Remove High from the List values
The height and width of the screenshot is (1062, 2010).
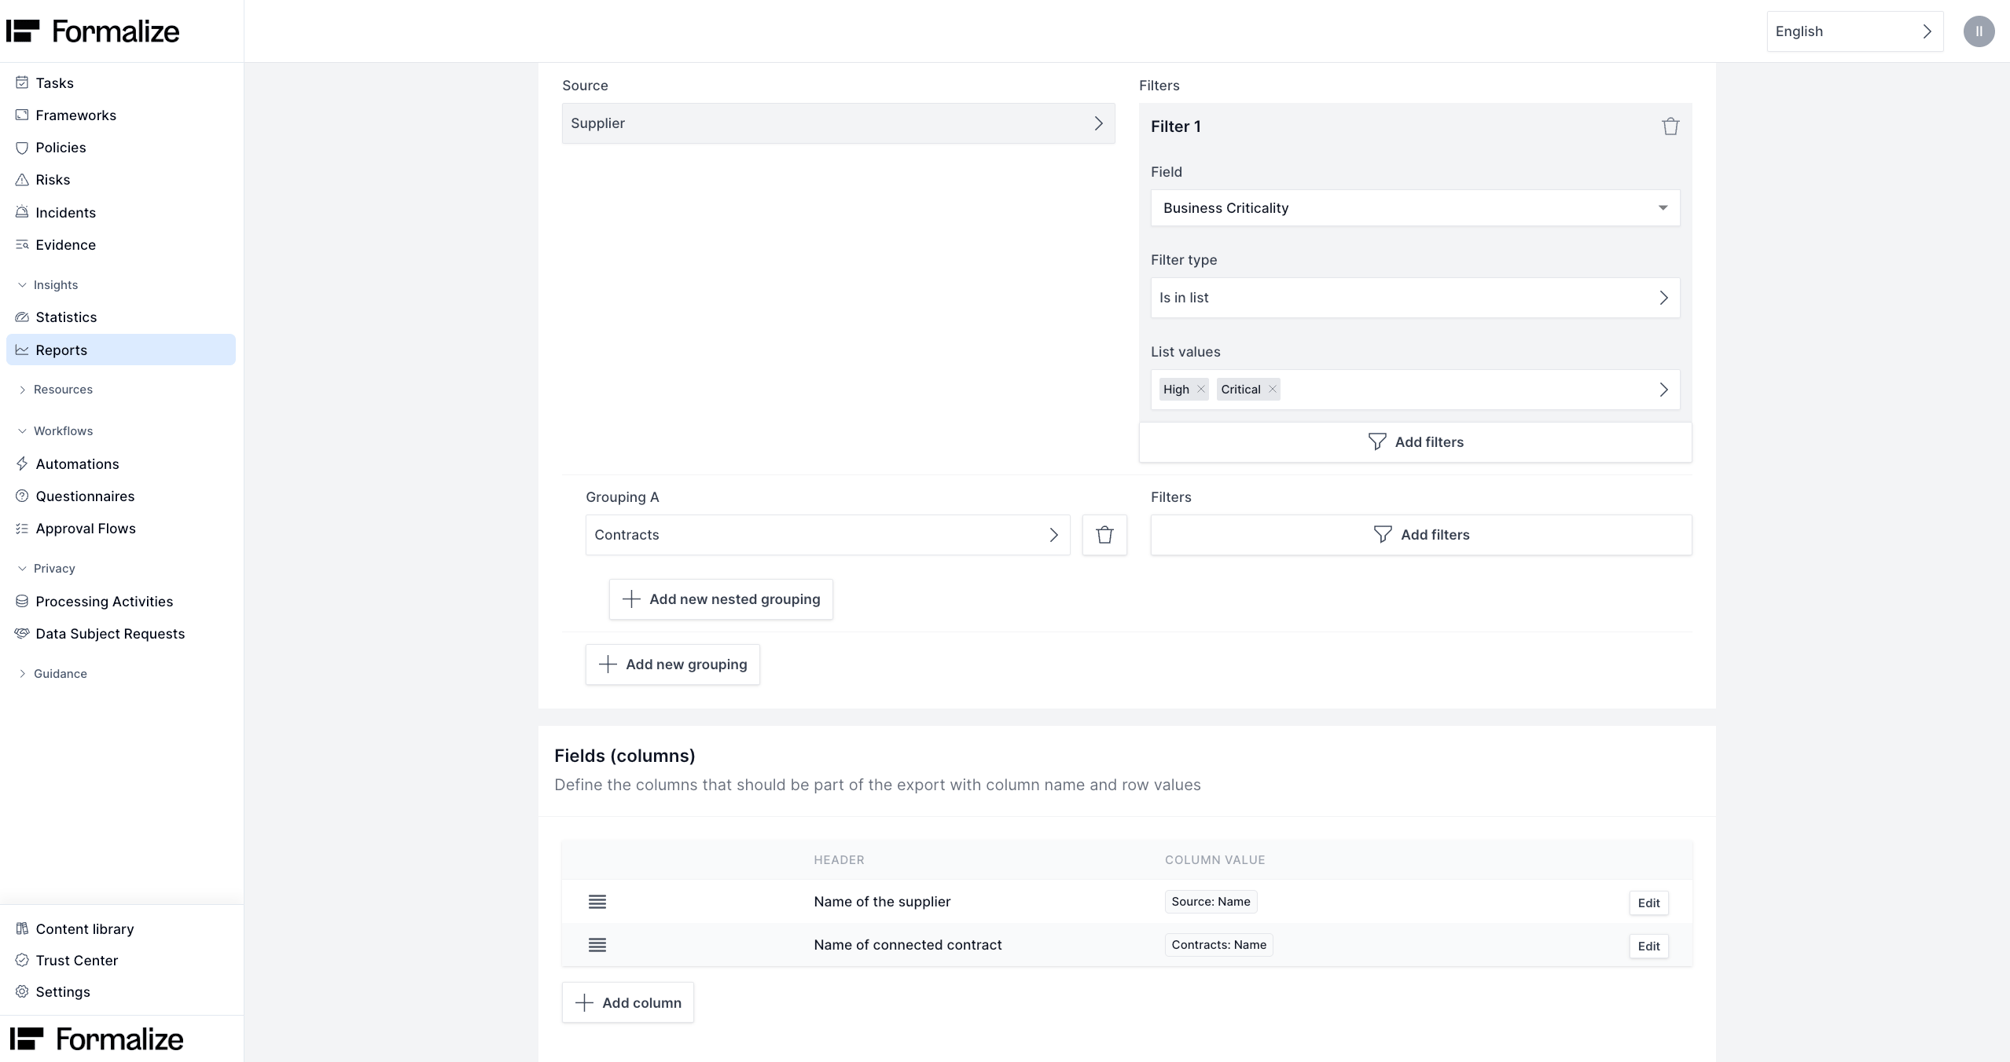(x=1202, y=389)
